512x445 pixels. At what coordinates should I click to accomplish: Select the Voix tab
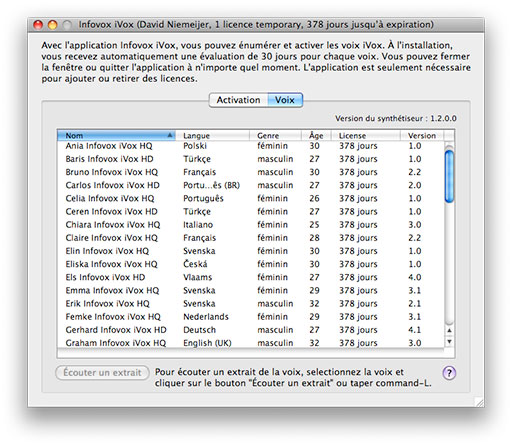(285, 100)
